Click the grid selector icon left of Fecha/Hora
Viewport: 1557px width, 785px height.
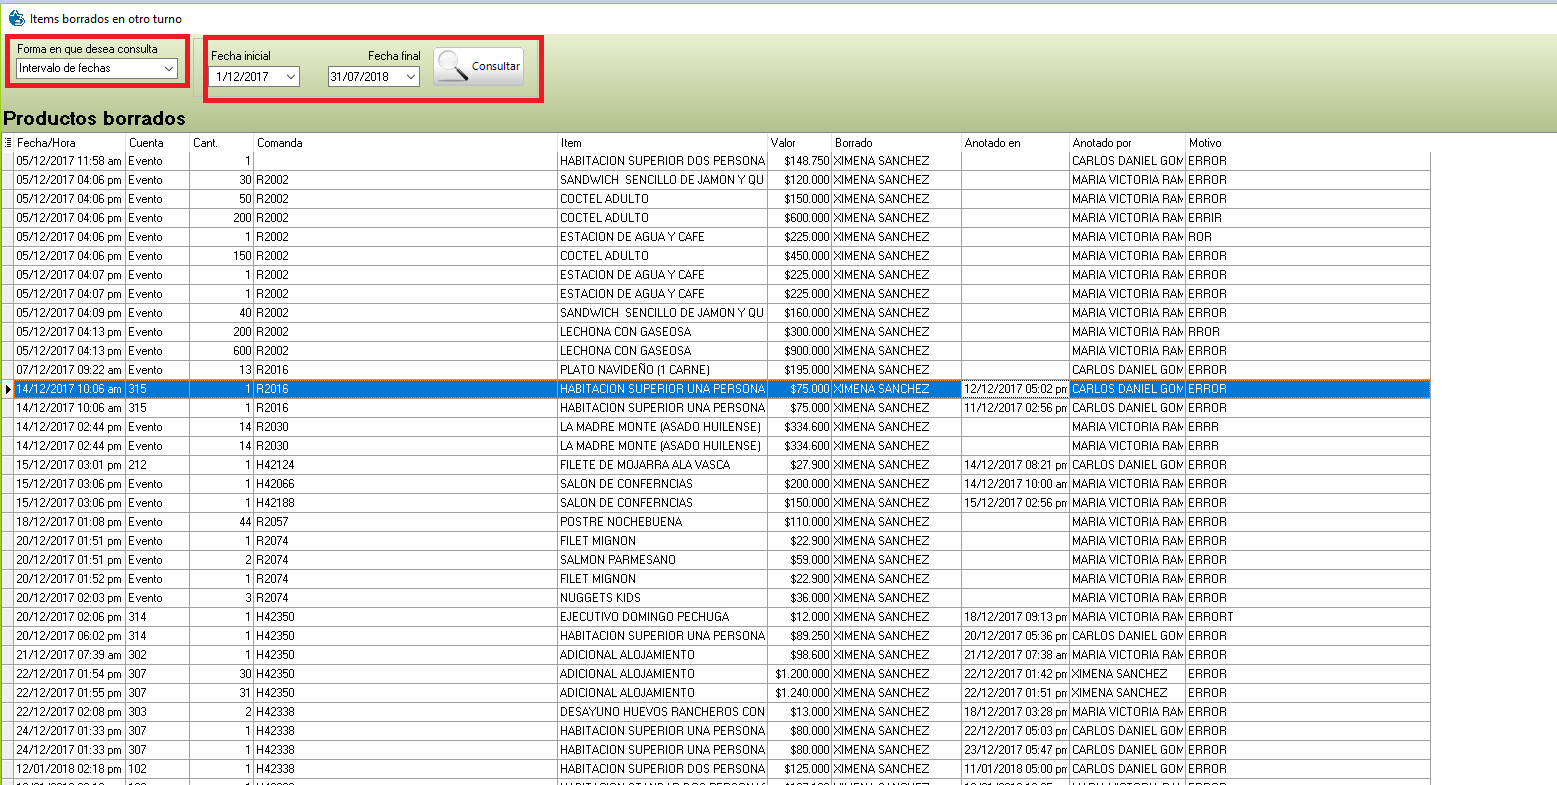[x=9, y=143]
